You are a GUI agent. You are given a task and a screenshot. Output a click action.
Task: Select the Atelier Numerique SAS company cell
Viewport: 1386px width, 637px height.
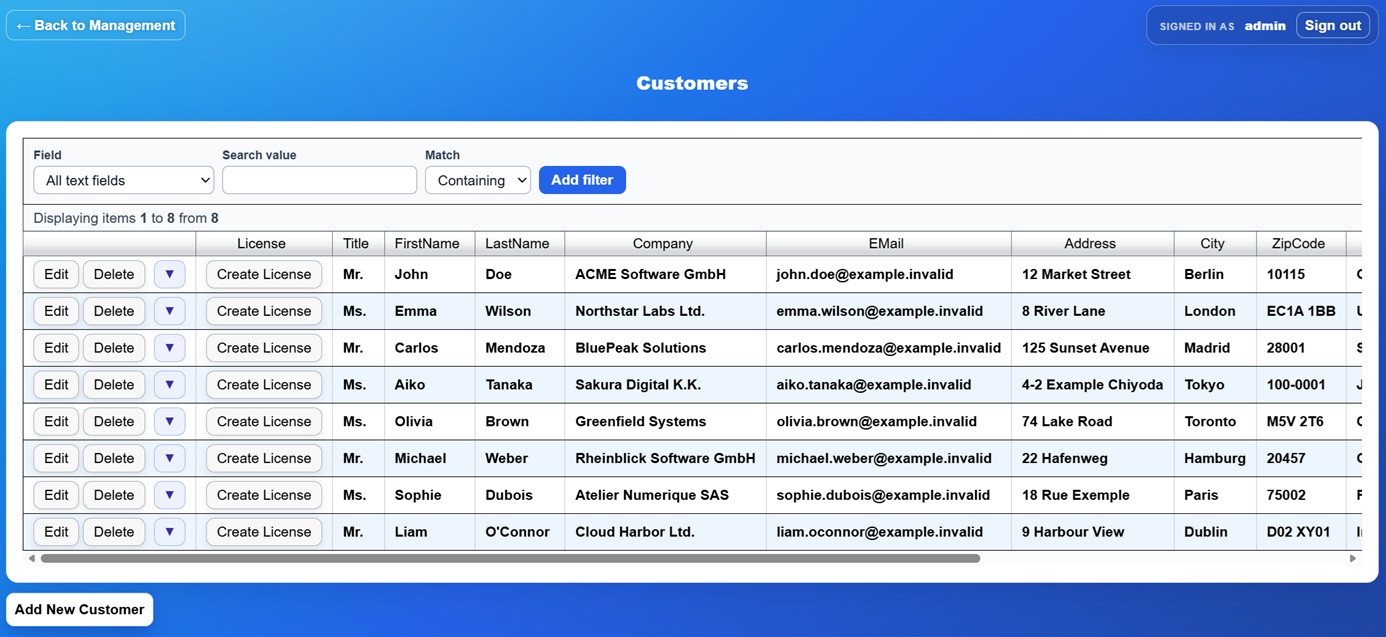[x=665, y=495]
